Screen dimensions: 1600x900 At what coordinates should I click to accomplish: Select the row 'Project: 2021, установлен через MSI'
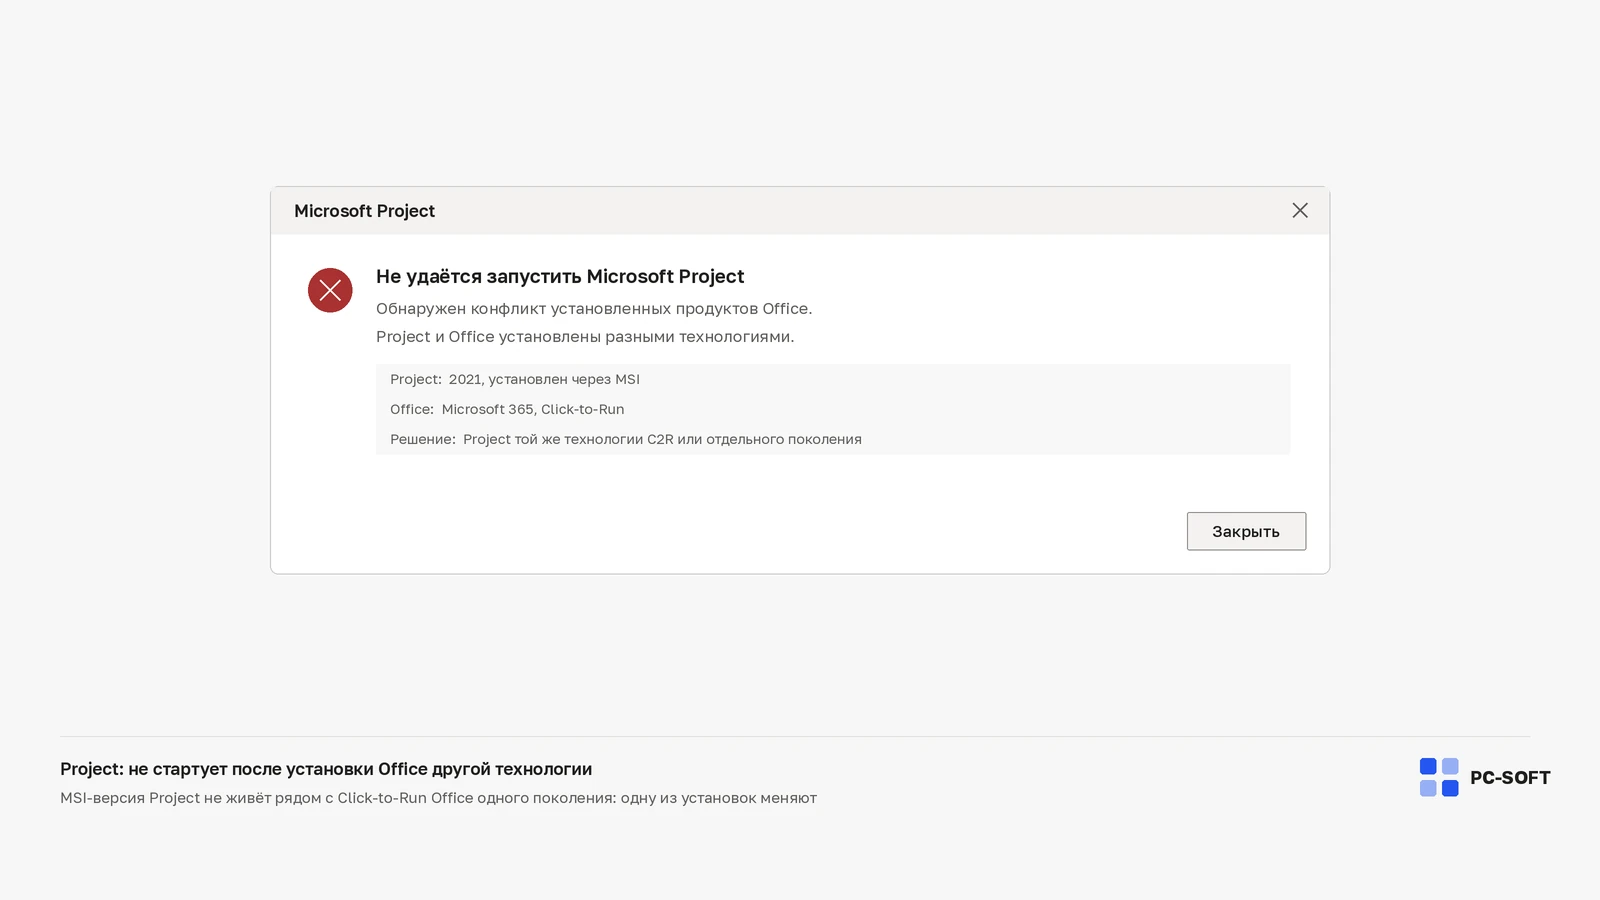point(833,379)
